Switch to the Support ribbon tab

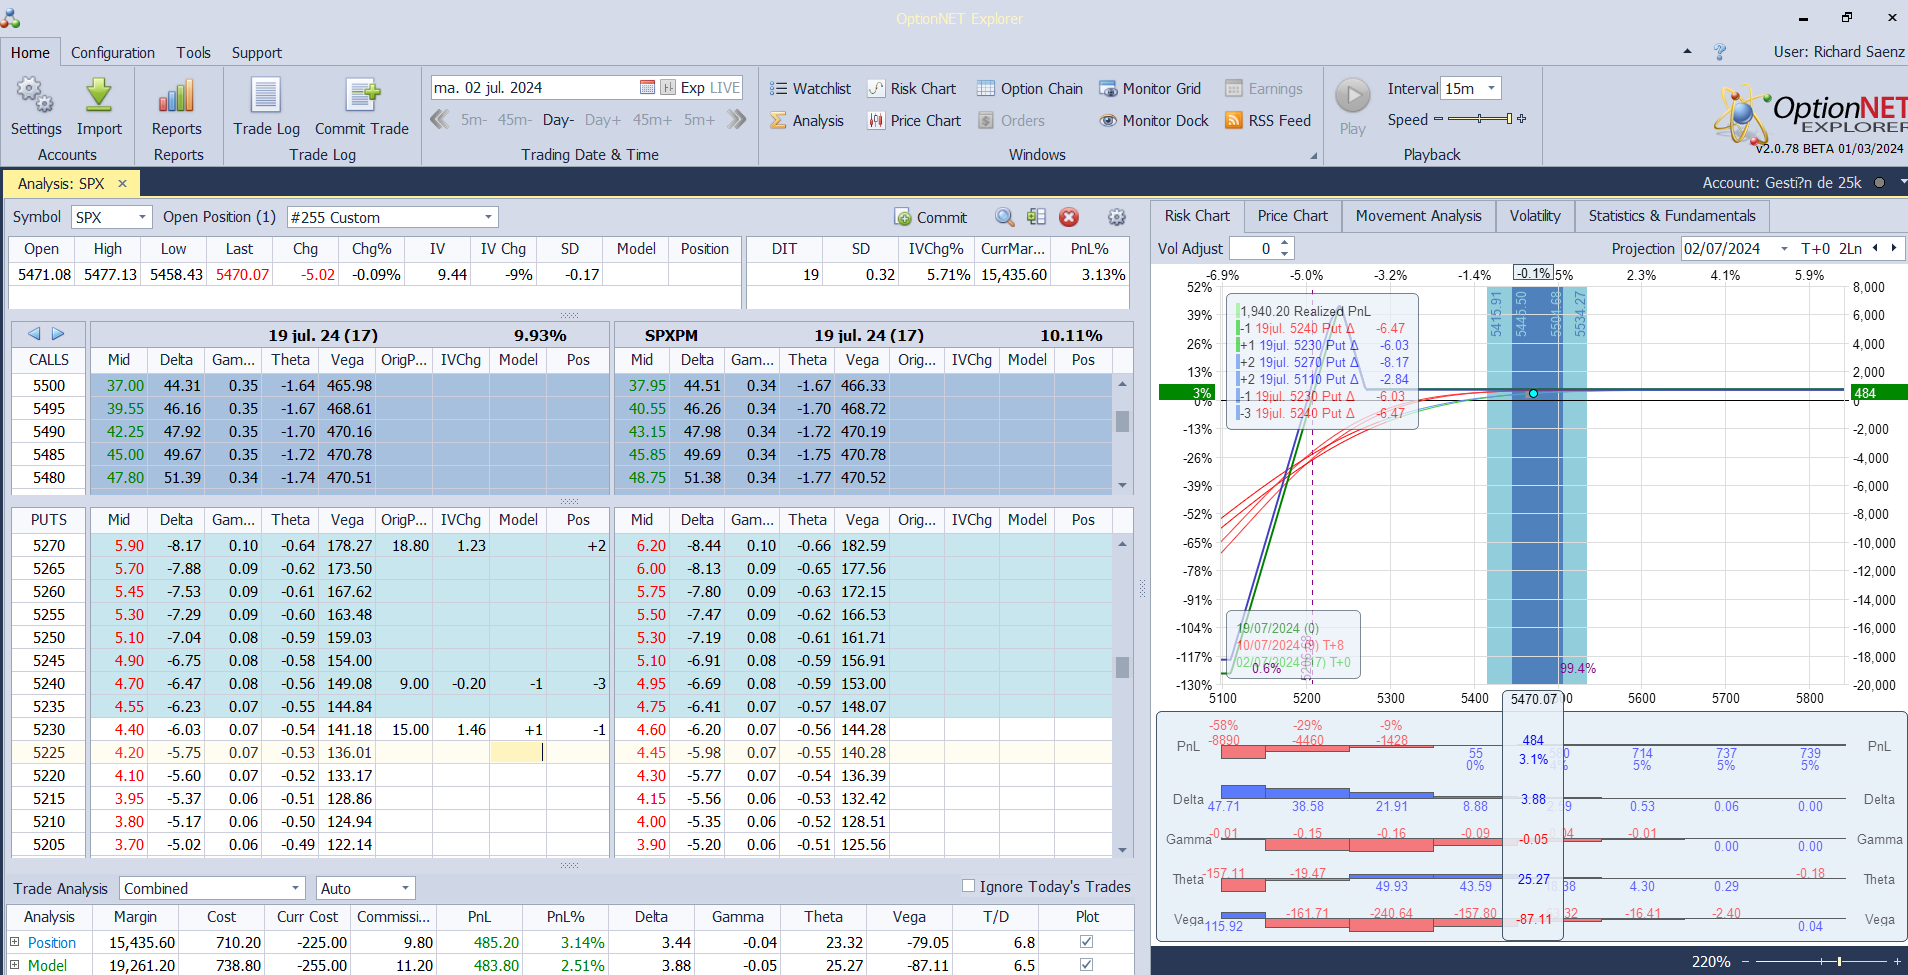tap(257, 53)
